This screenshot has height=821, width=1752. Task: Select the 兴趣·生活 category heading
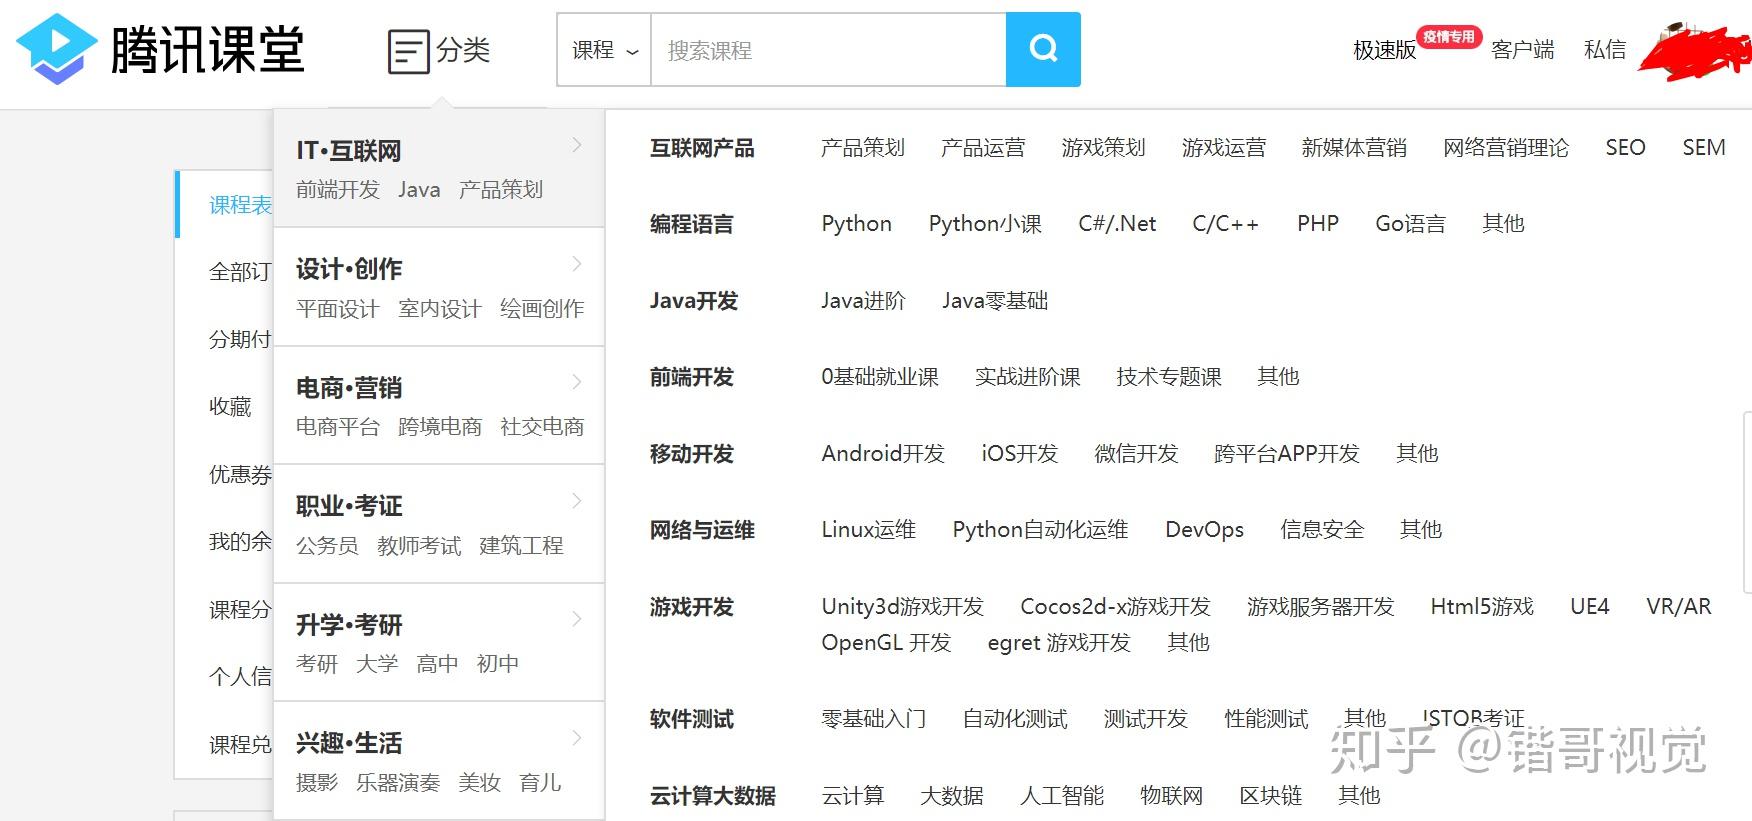coord(349,743)
